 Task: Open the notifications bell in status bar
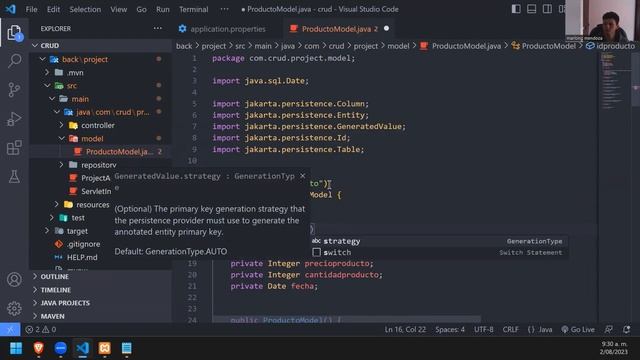click(x=627, y=329)
